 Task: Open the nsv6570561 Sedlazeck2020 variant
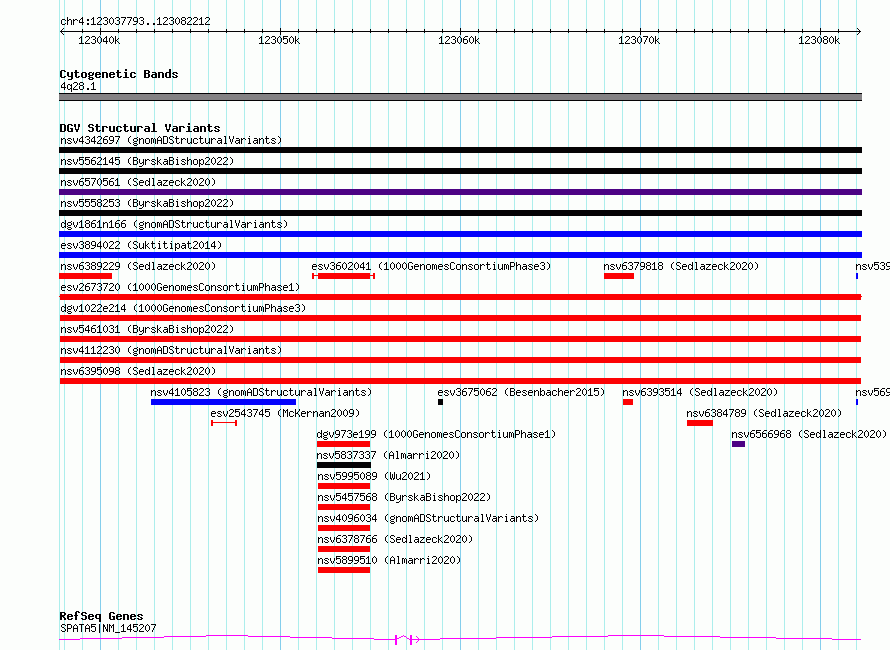click(138, 182)
